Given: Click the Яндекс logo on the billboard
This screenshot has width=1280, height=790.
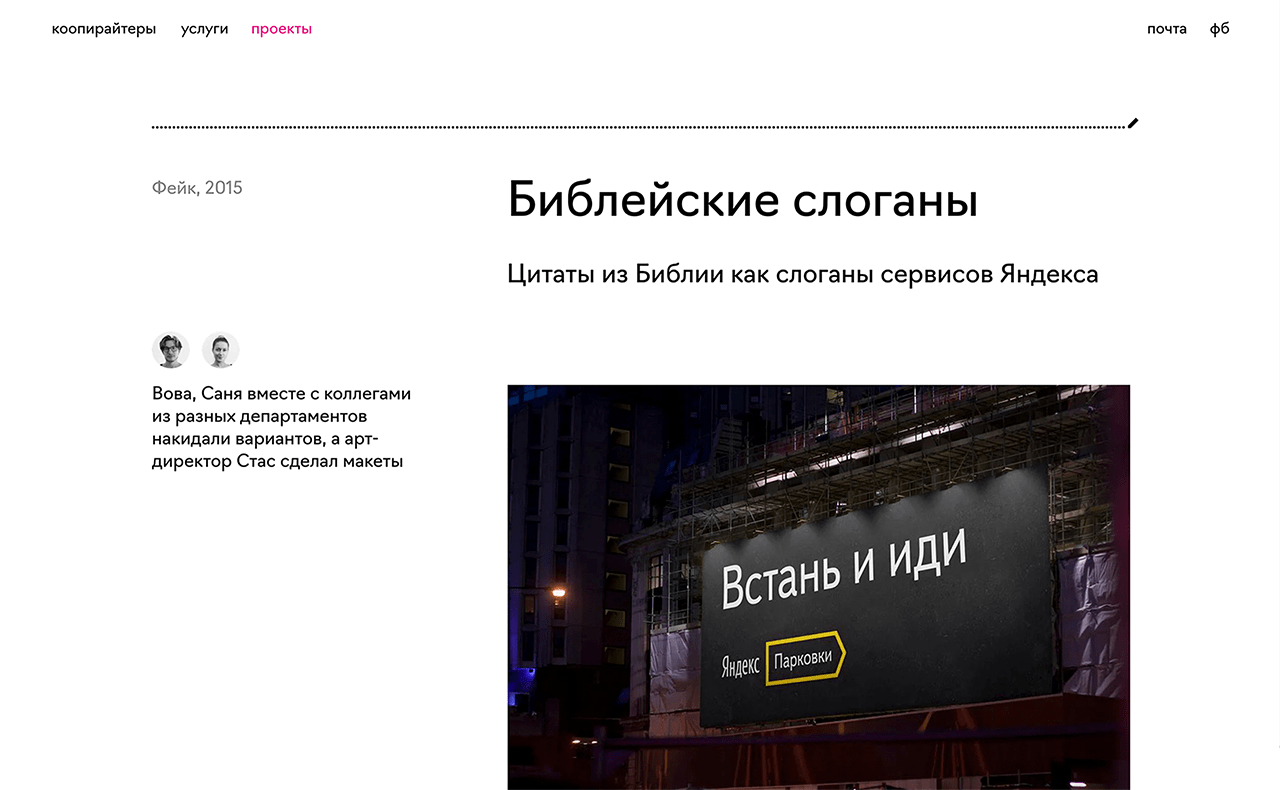Looking at the screenshot, I should click(740, 668).
